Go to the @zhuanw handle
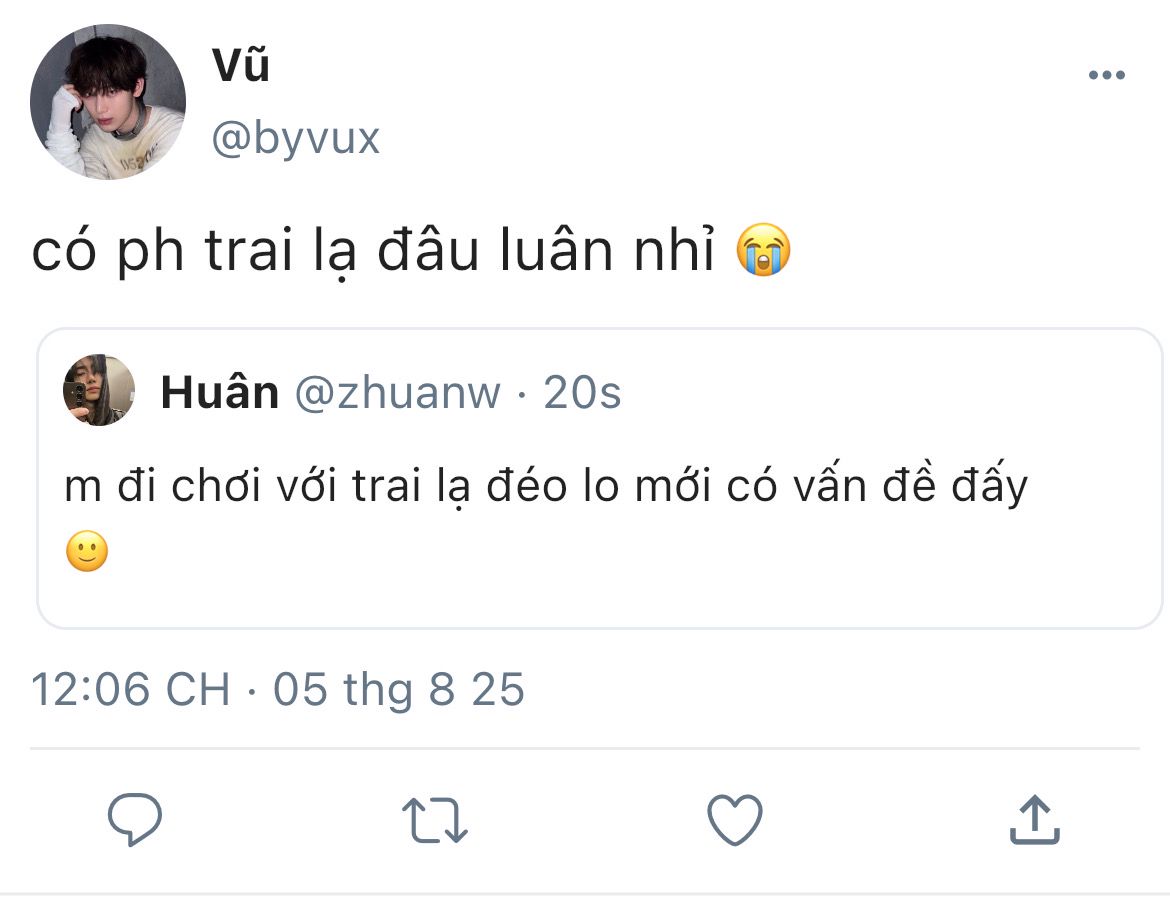The height and width of the screenshot is (912, 1170). coord(397,393)
